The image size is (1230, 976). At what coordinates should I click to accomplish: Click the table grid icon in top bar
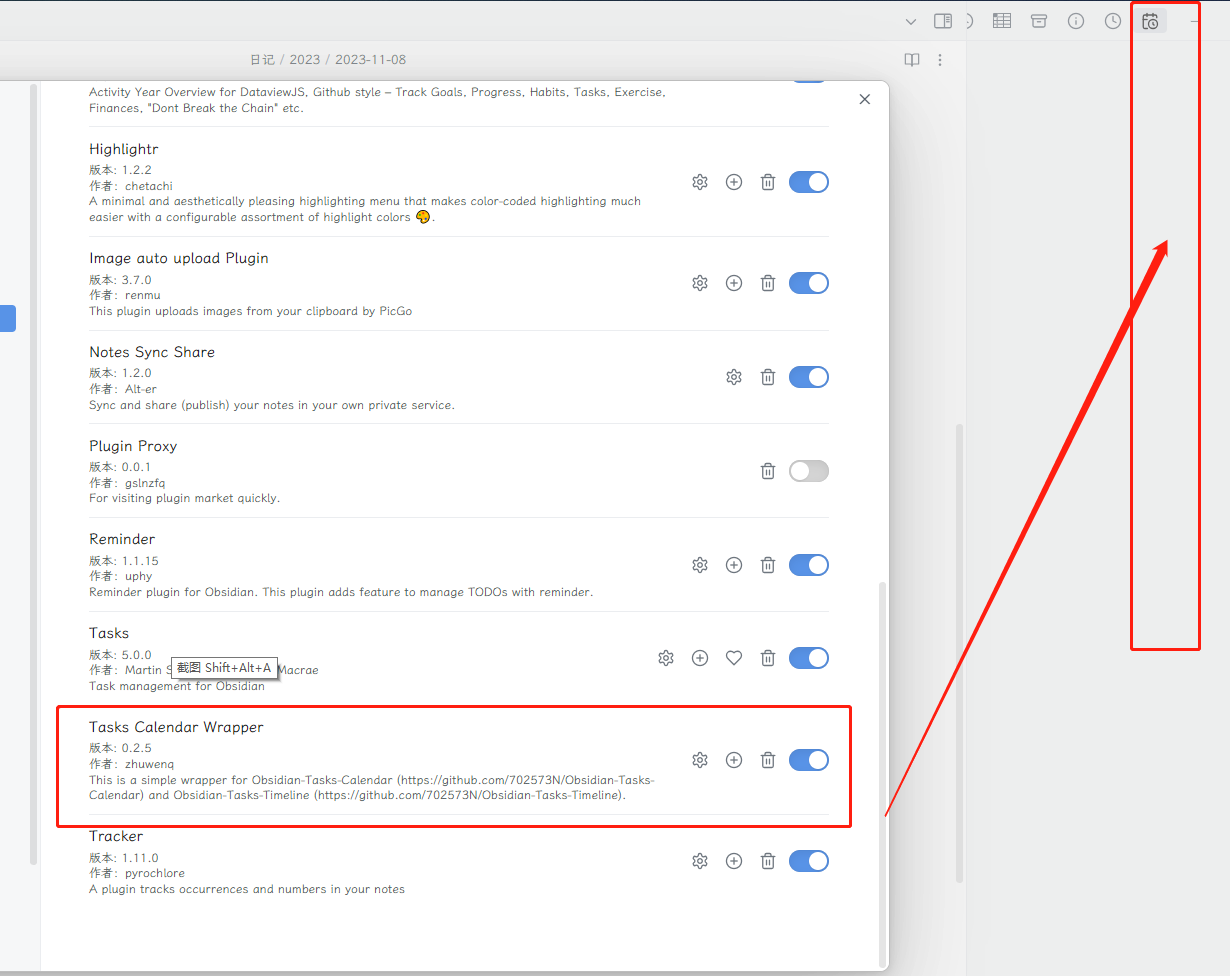[x=1002, y=21]
